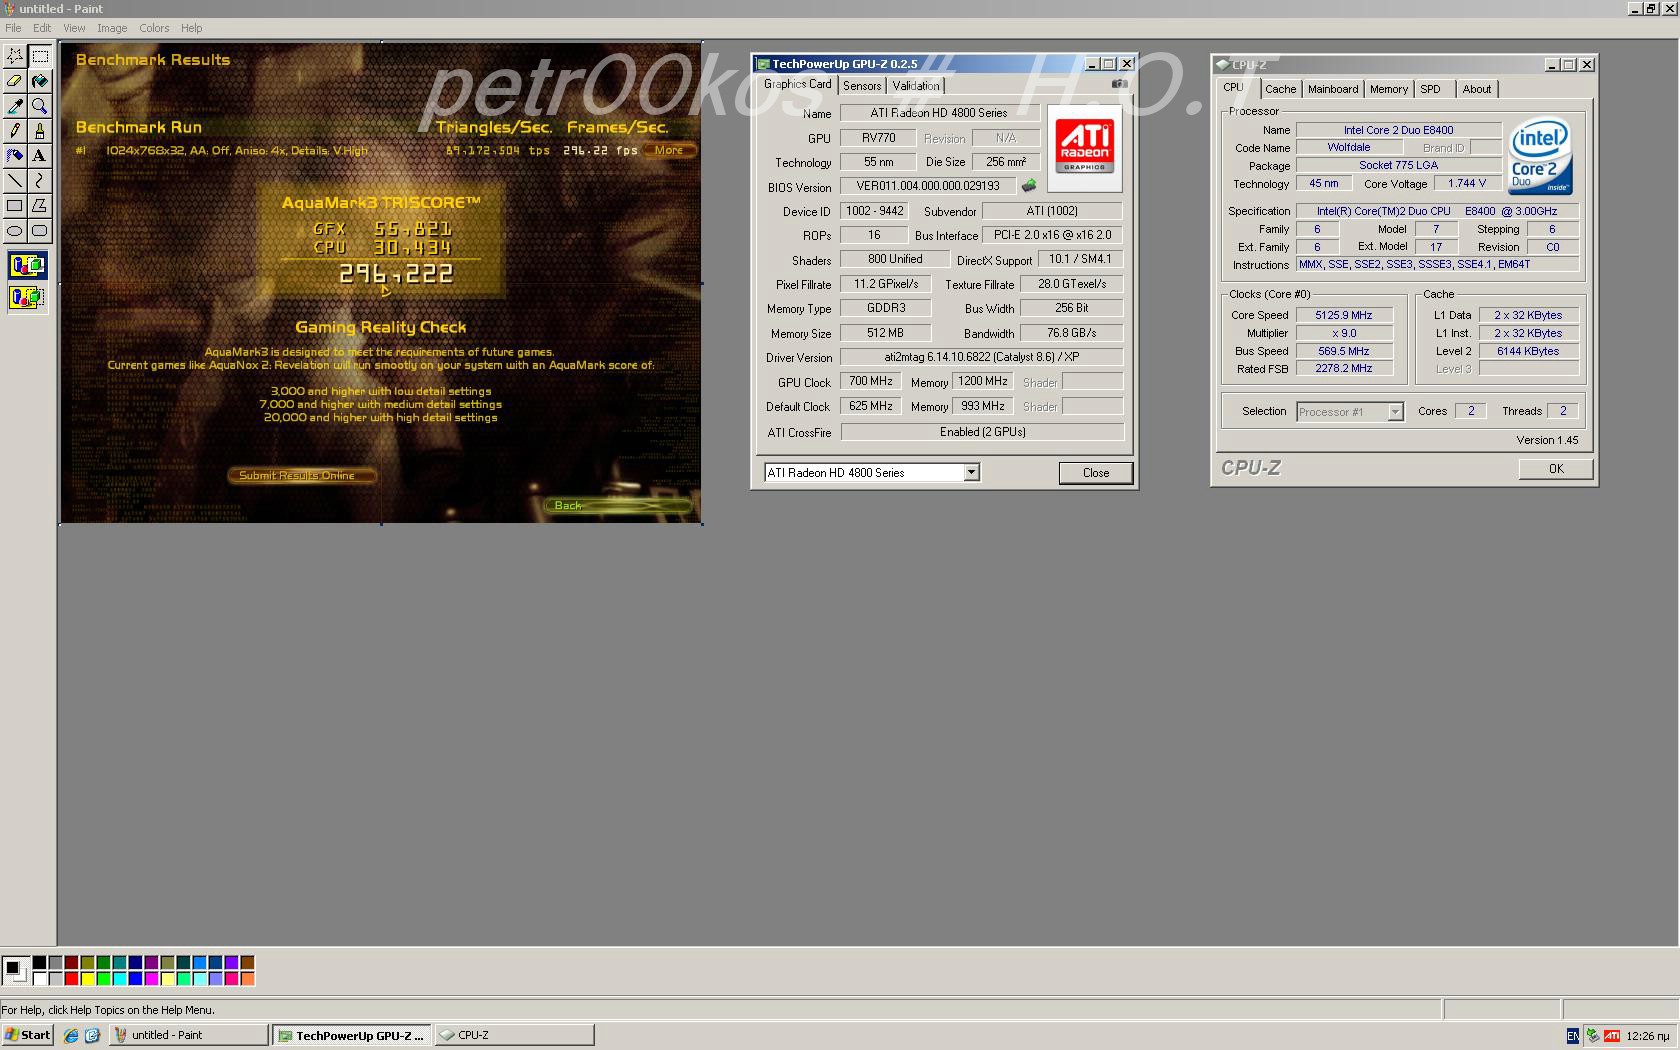Screen dimensions: 1680x1050
Task: Expand the ATI Radeon HD 4800 Series dropdown
Action: [x=971, y=473]
